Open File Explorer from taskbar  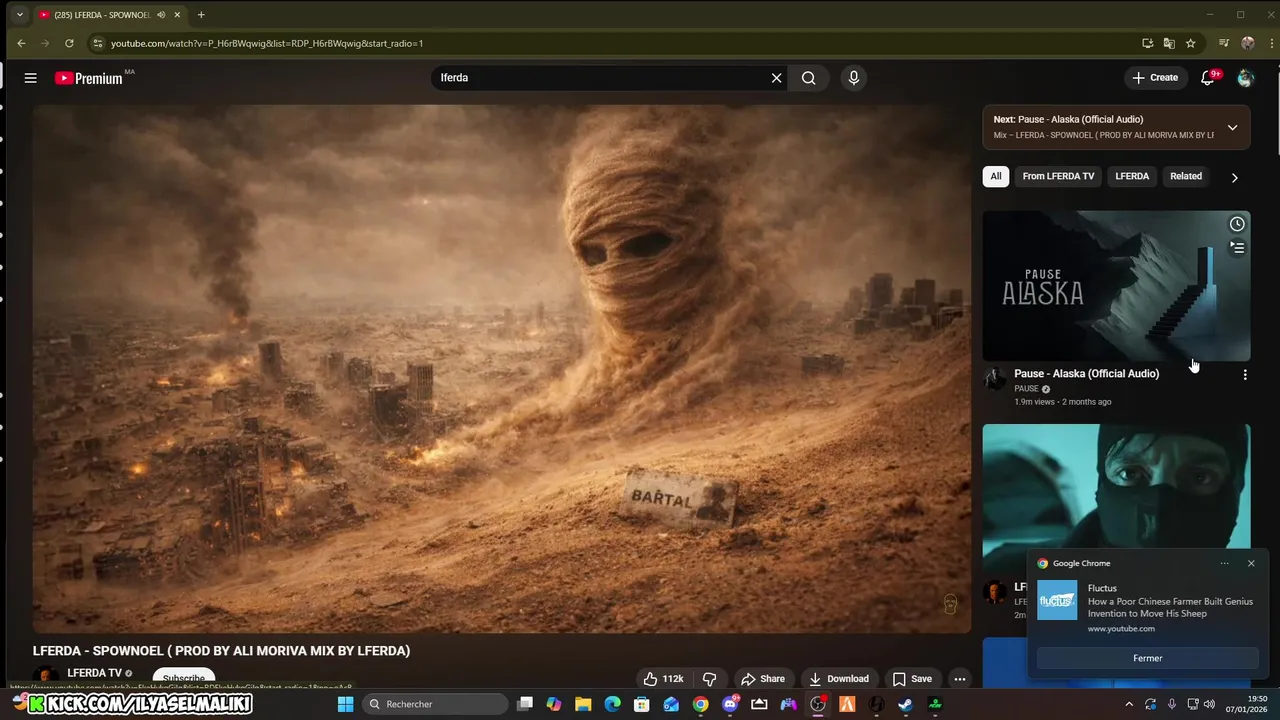tap(583, 704)
